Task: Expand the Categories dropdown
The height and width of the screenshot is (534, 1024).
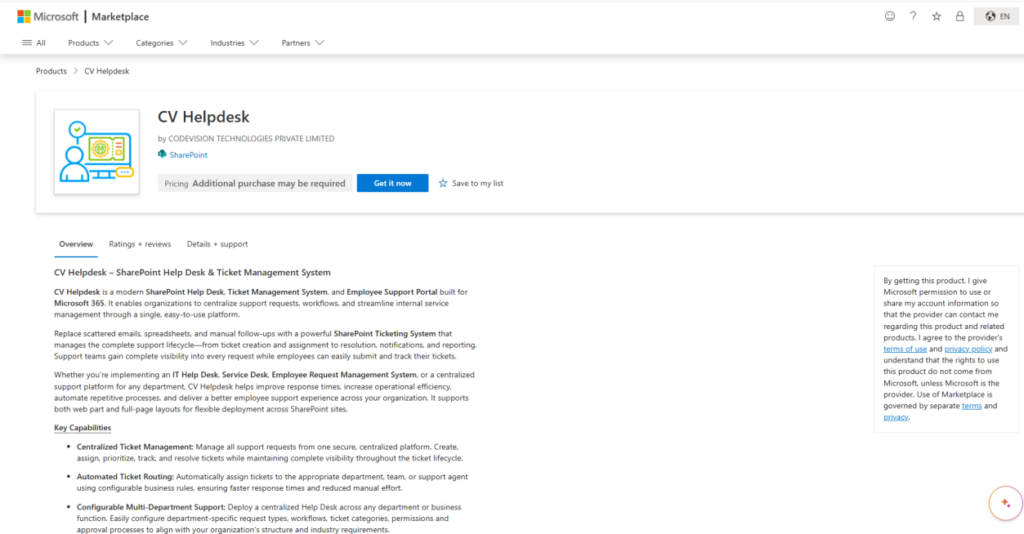Action: click(x=161, y=42)
